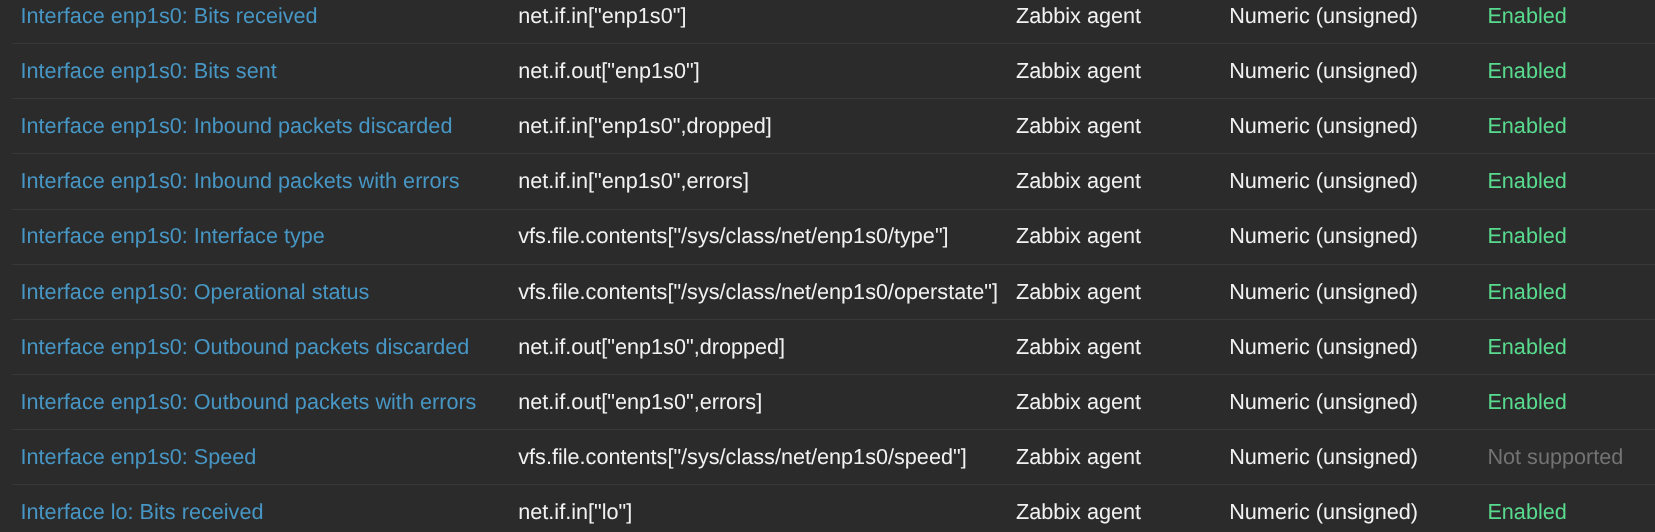Toggle Enabled status for Operational status item
This screenshot has width=1655, height=532.
coord(1527,292)
